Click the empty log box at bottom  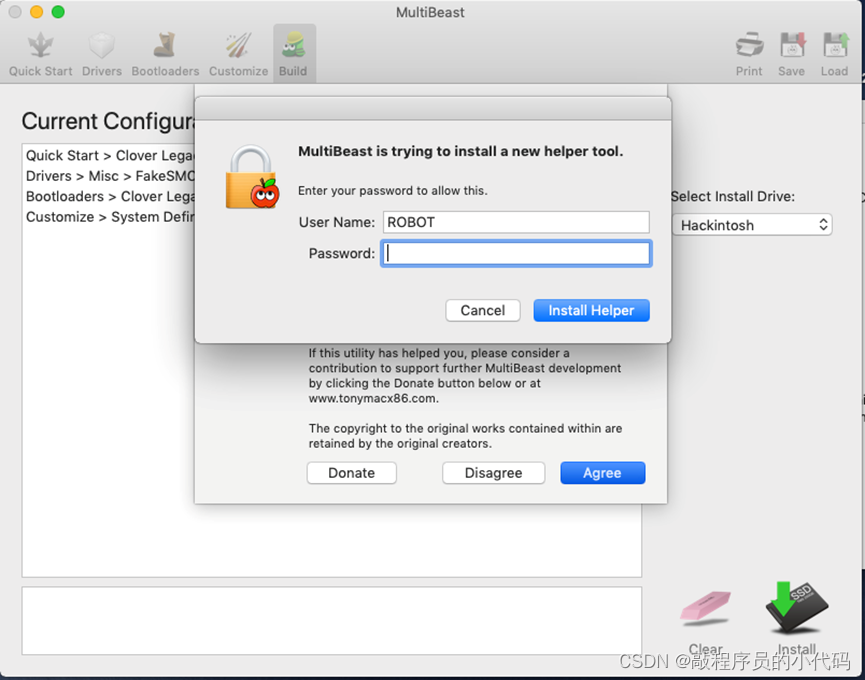click(x=332, y=620)
